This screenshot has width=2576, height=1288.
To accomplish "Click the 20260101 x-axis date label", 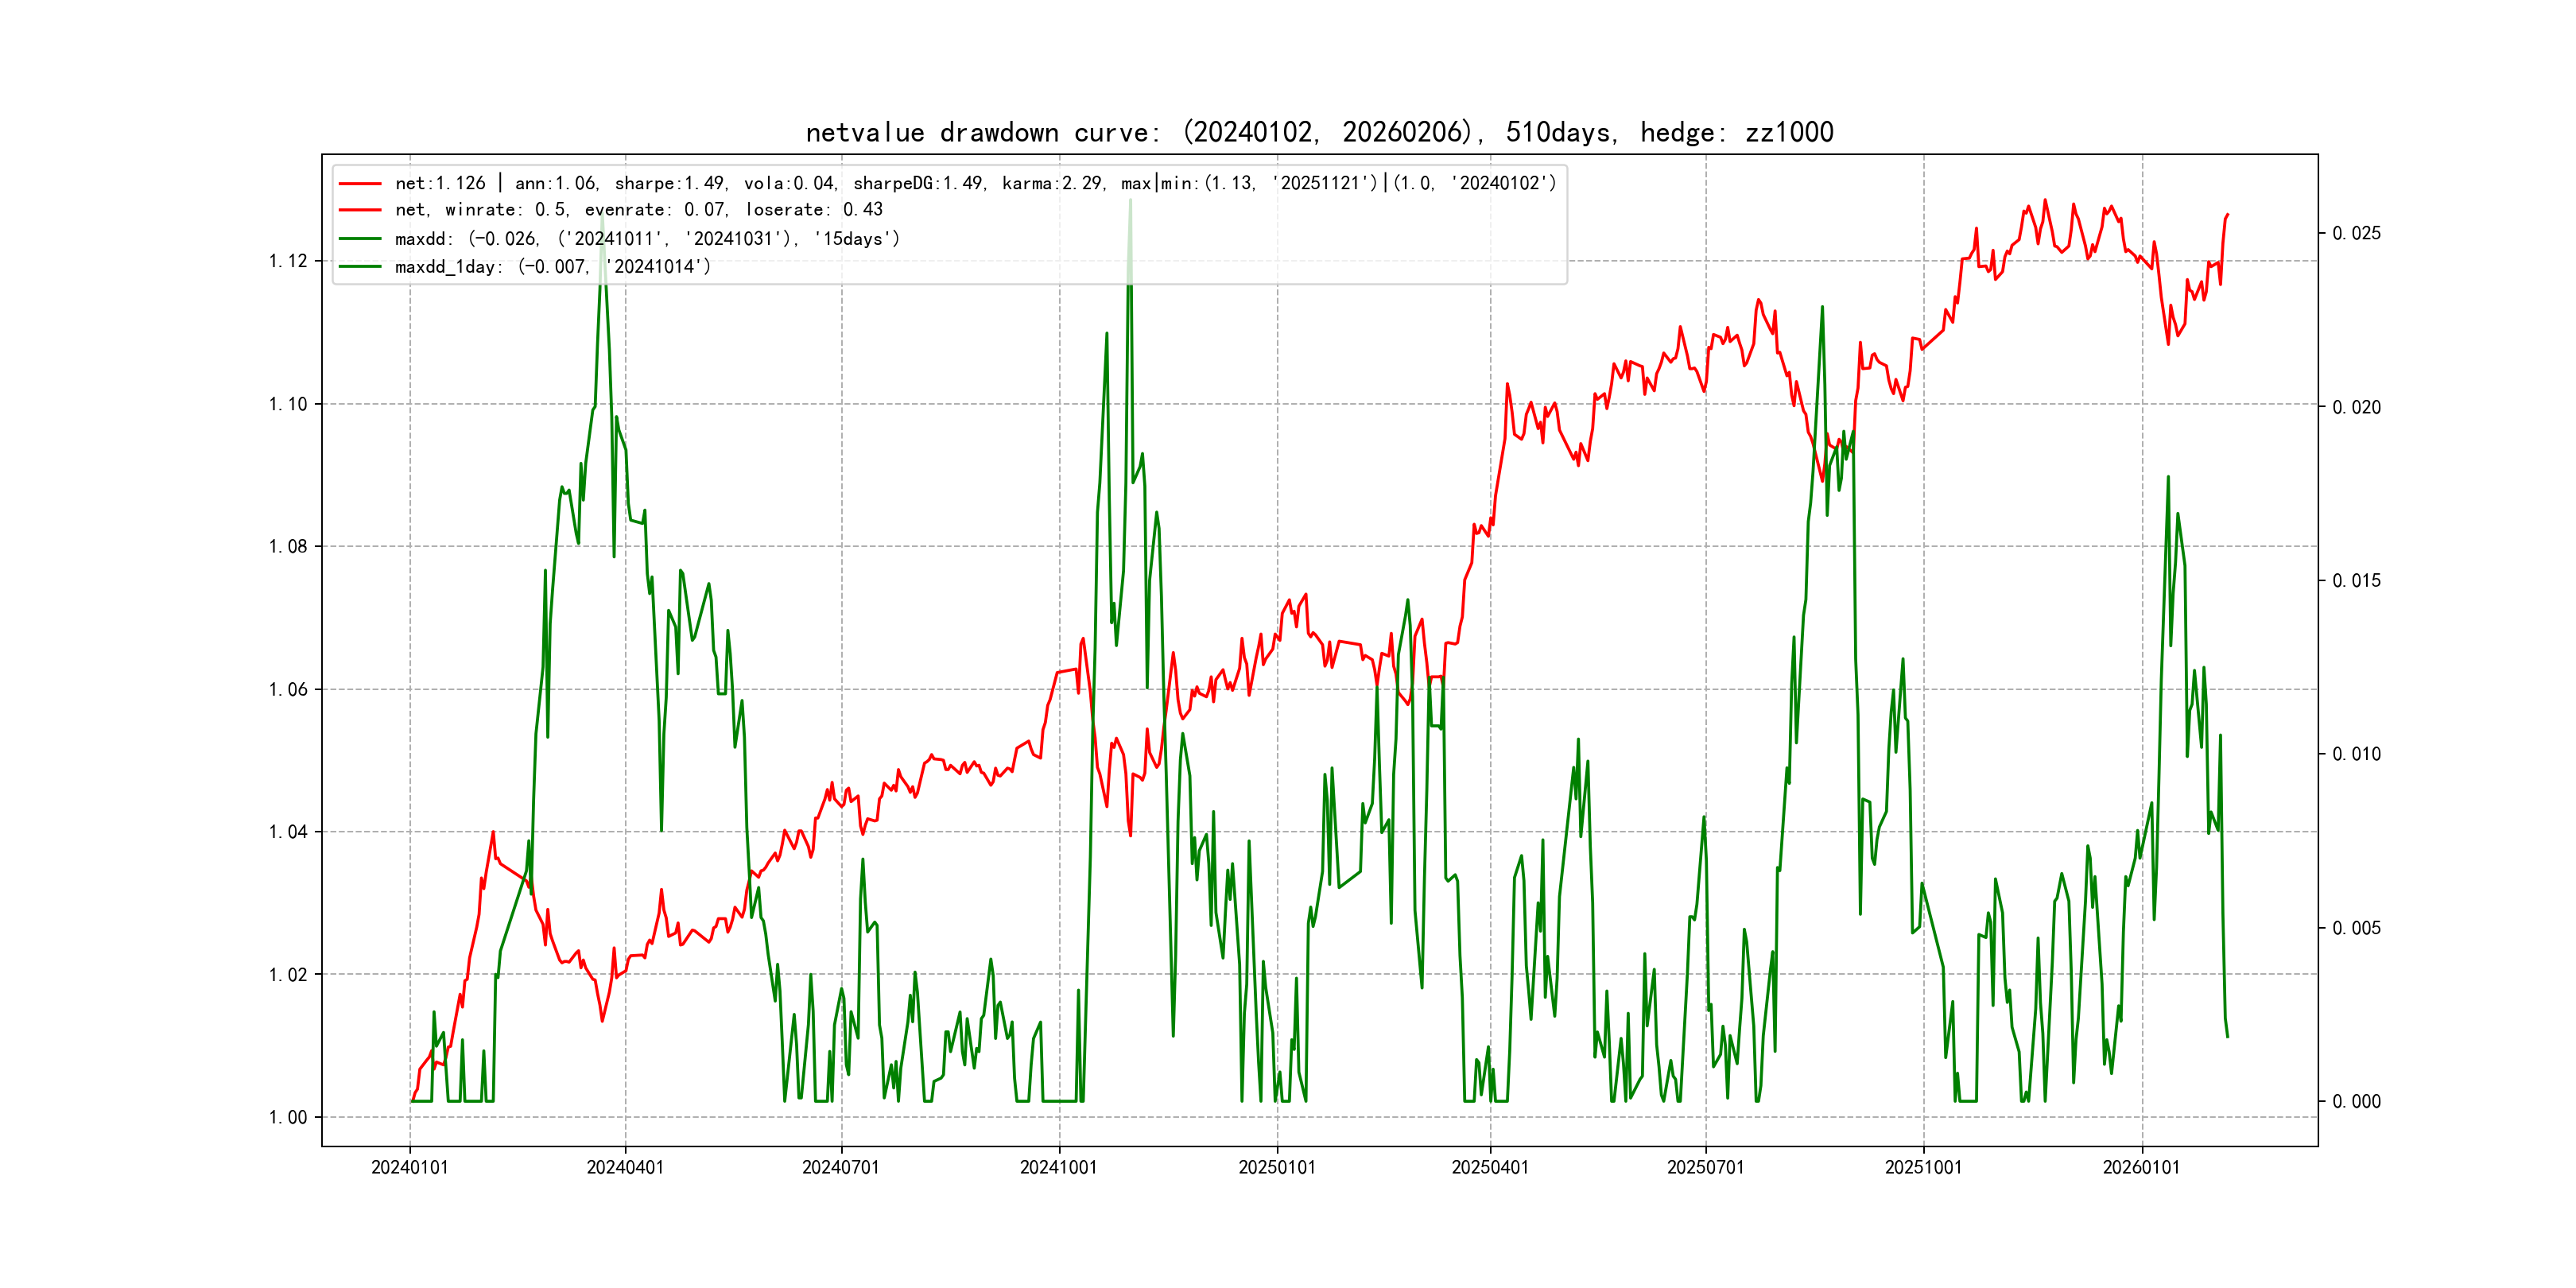I will pyautogui.click(x=2141, y=1168).
